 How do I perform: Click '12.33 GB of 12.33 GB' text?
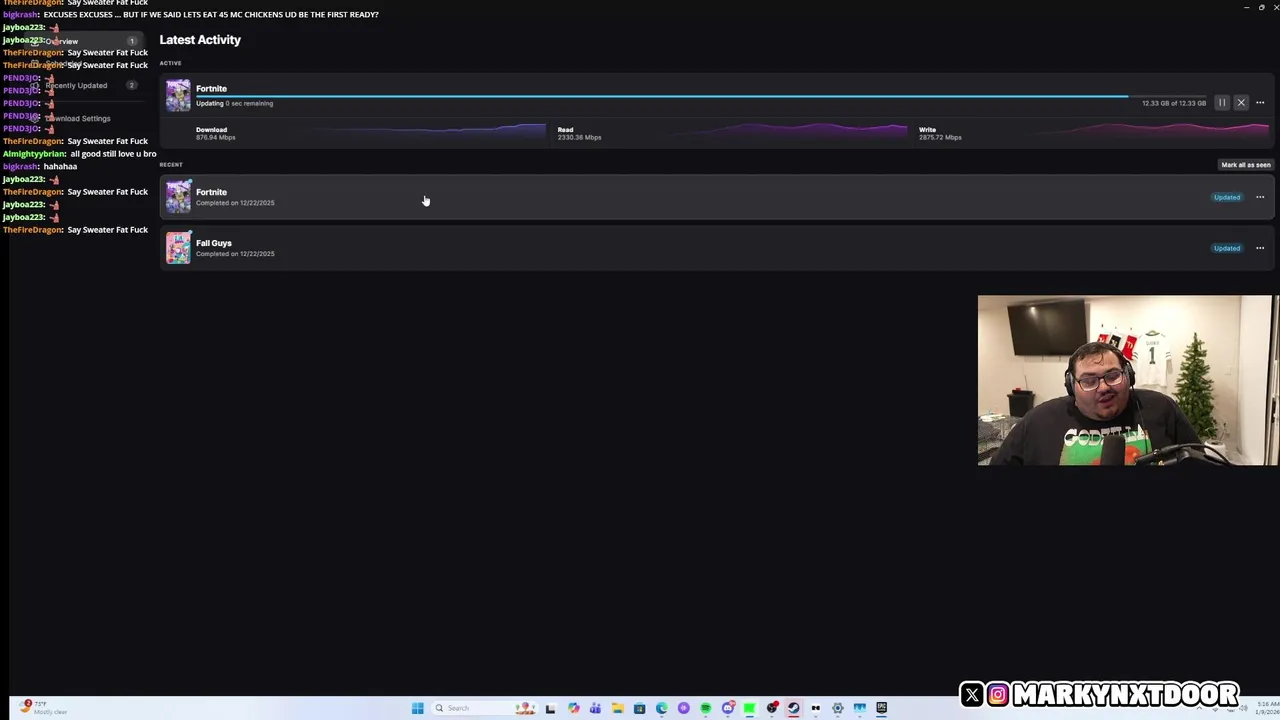pyautogui.click(x=1174, y=103)
